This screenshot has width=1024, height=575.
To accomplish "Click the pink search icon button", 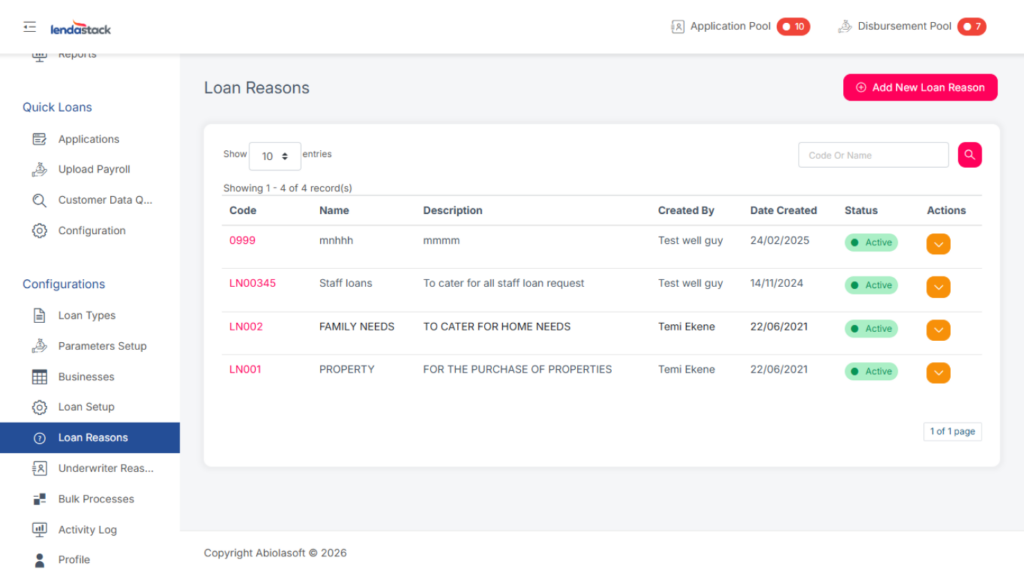I will tap(969, 155).
